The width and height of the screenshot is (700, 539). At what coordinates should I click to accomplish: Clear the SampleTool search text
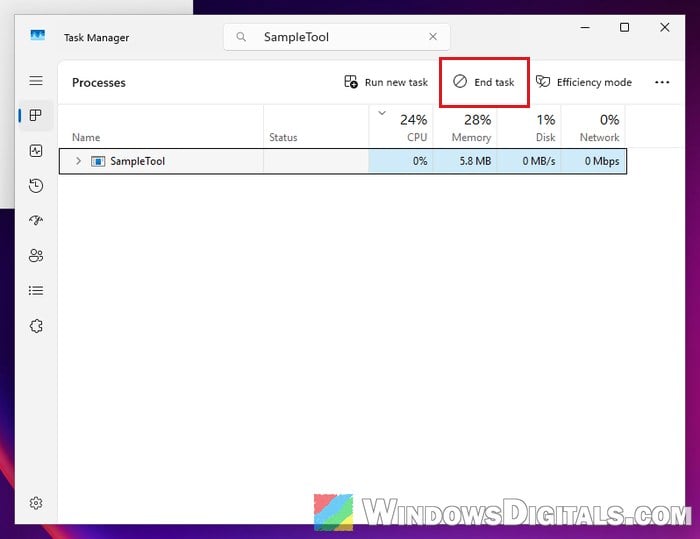pos(433,37)
